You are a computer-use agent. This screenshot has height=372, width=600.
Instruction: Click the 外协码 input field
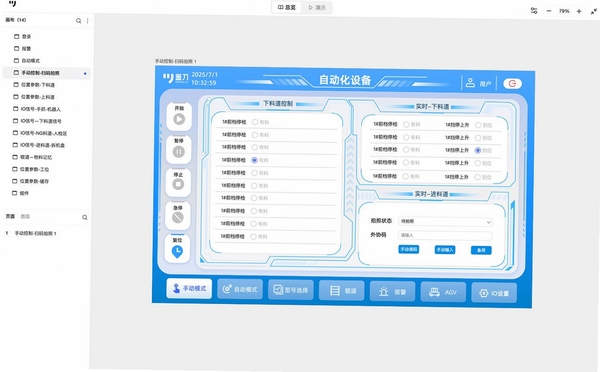coord(445,235)
